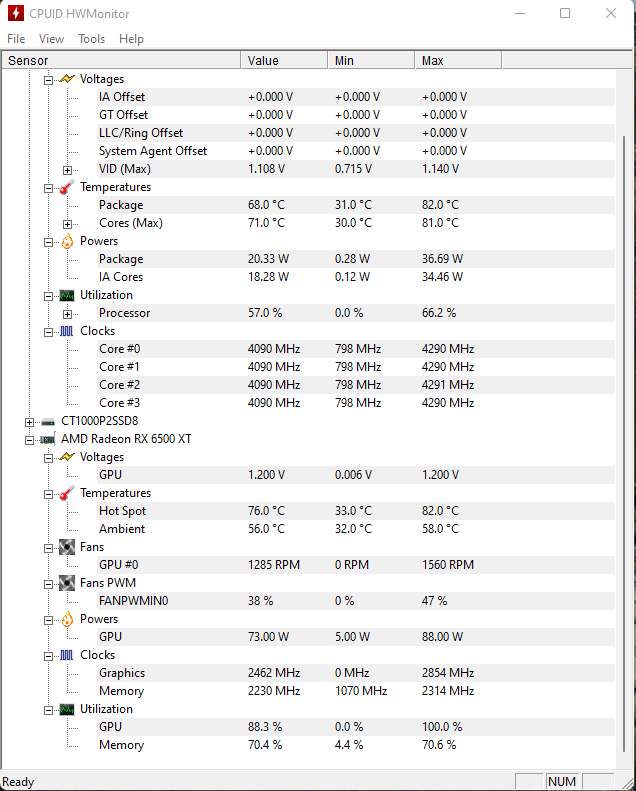Open the View menu
Image resolution: width=636 pixels, height=791 pixels.
point(51,39)
